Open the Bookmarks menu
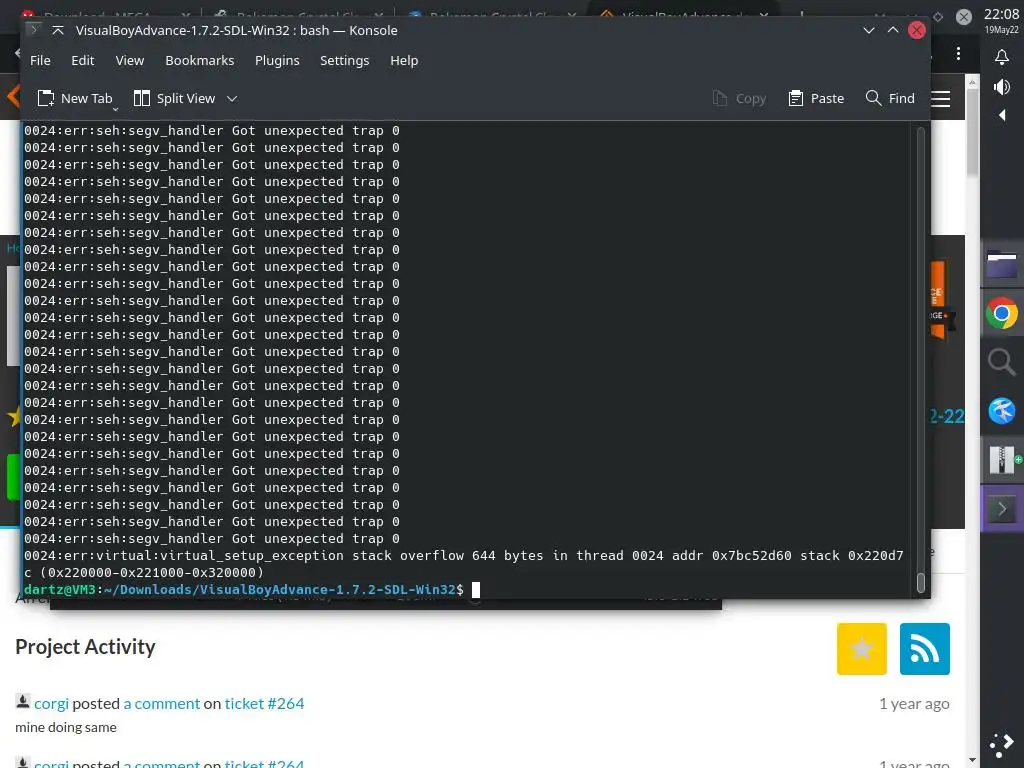This screenshot has width=1024, height=768. 199,60
